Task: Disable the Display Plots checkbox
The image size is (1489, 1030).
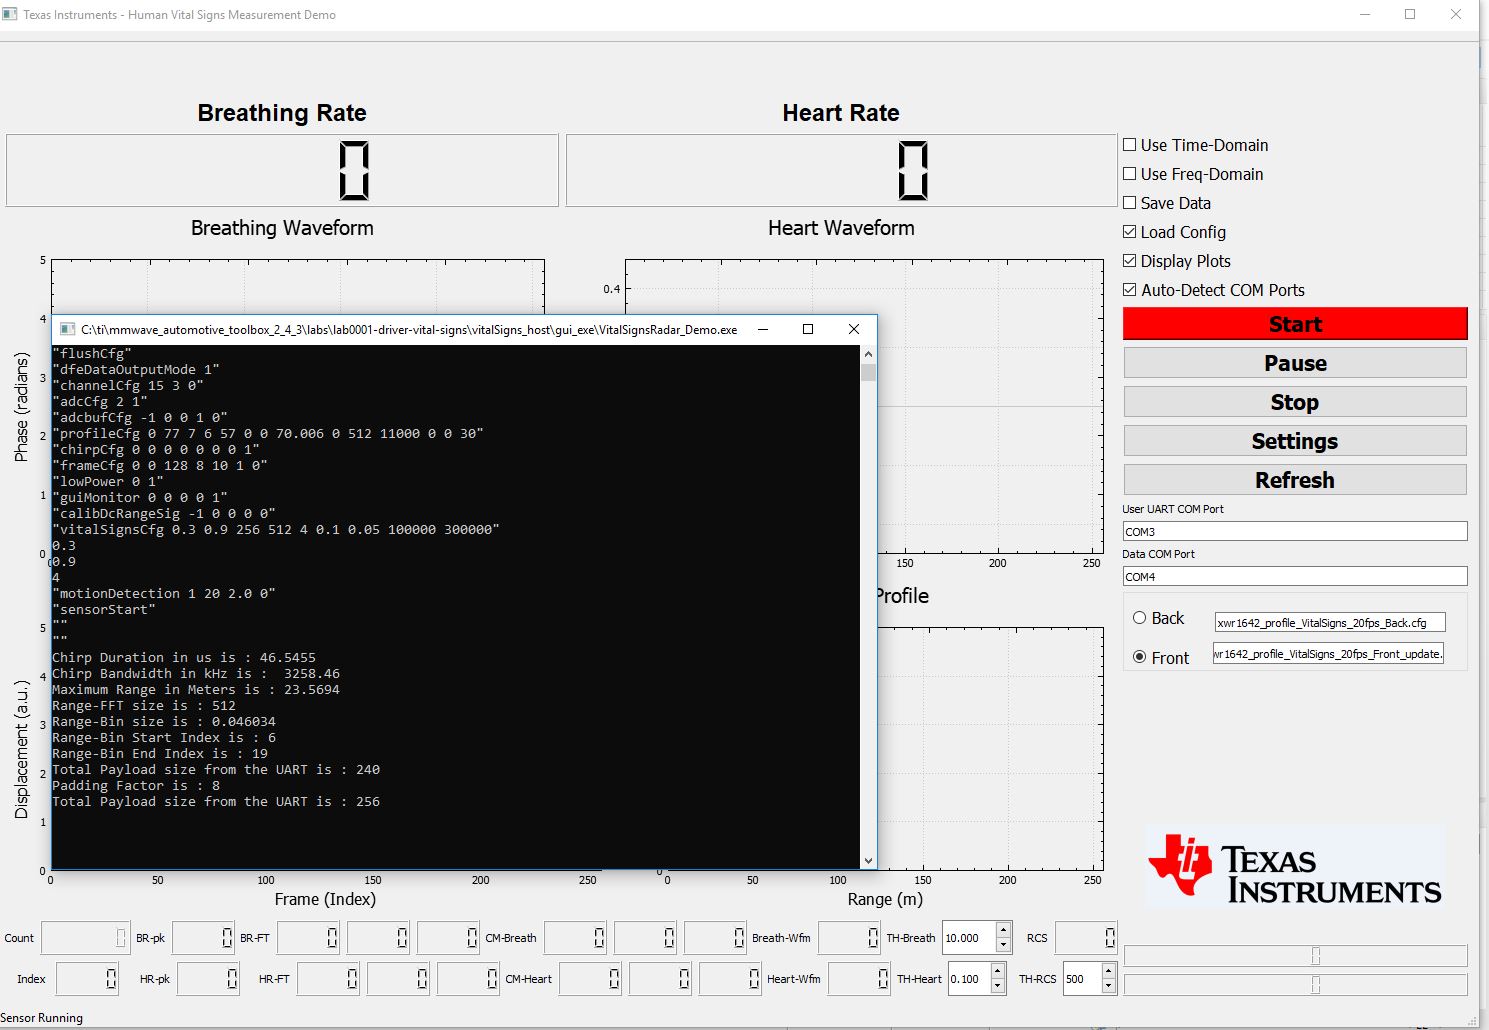Action: pos(1130,261)
